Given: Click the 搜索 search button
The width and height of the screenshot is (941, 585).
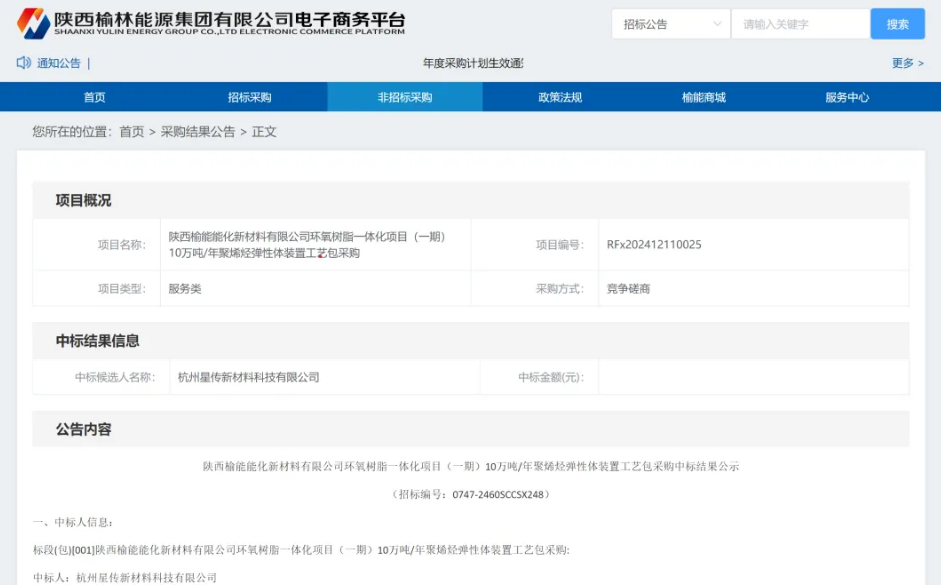Looking at the screenshot, I should (897, 24).
